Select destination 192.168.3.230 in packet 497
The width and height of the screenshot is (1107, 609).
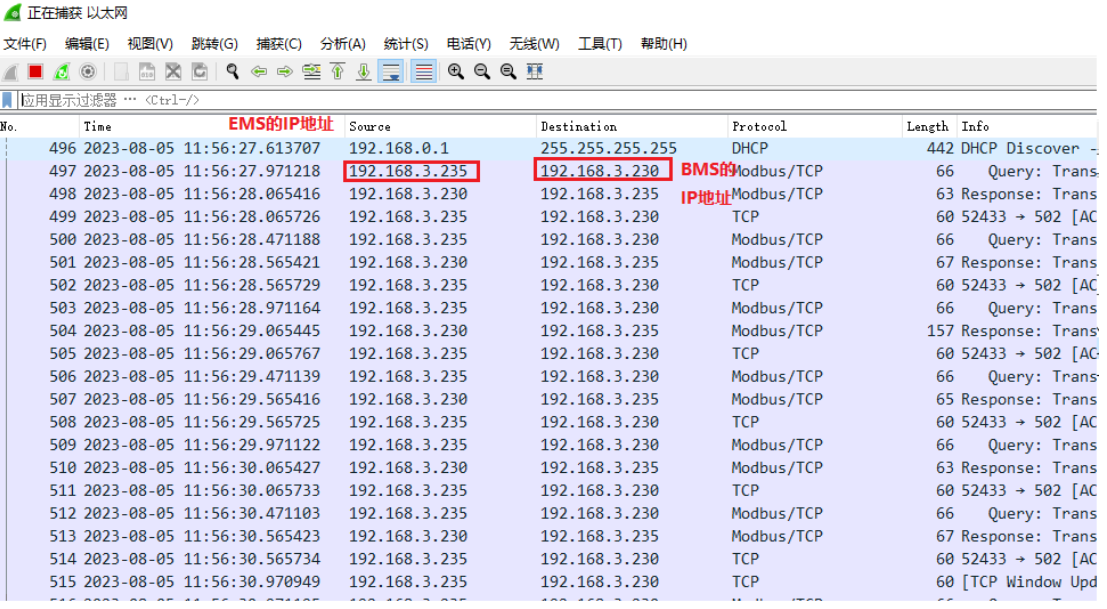600,171
